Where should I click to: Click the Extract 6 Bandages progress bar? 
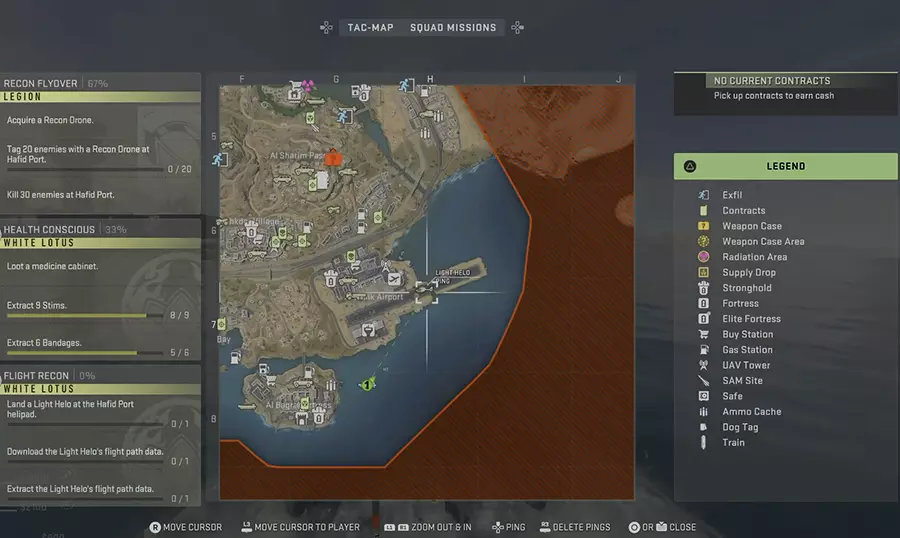[x=84, y=353]
